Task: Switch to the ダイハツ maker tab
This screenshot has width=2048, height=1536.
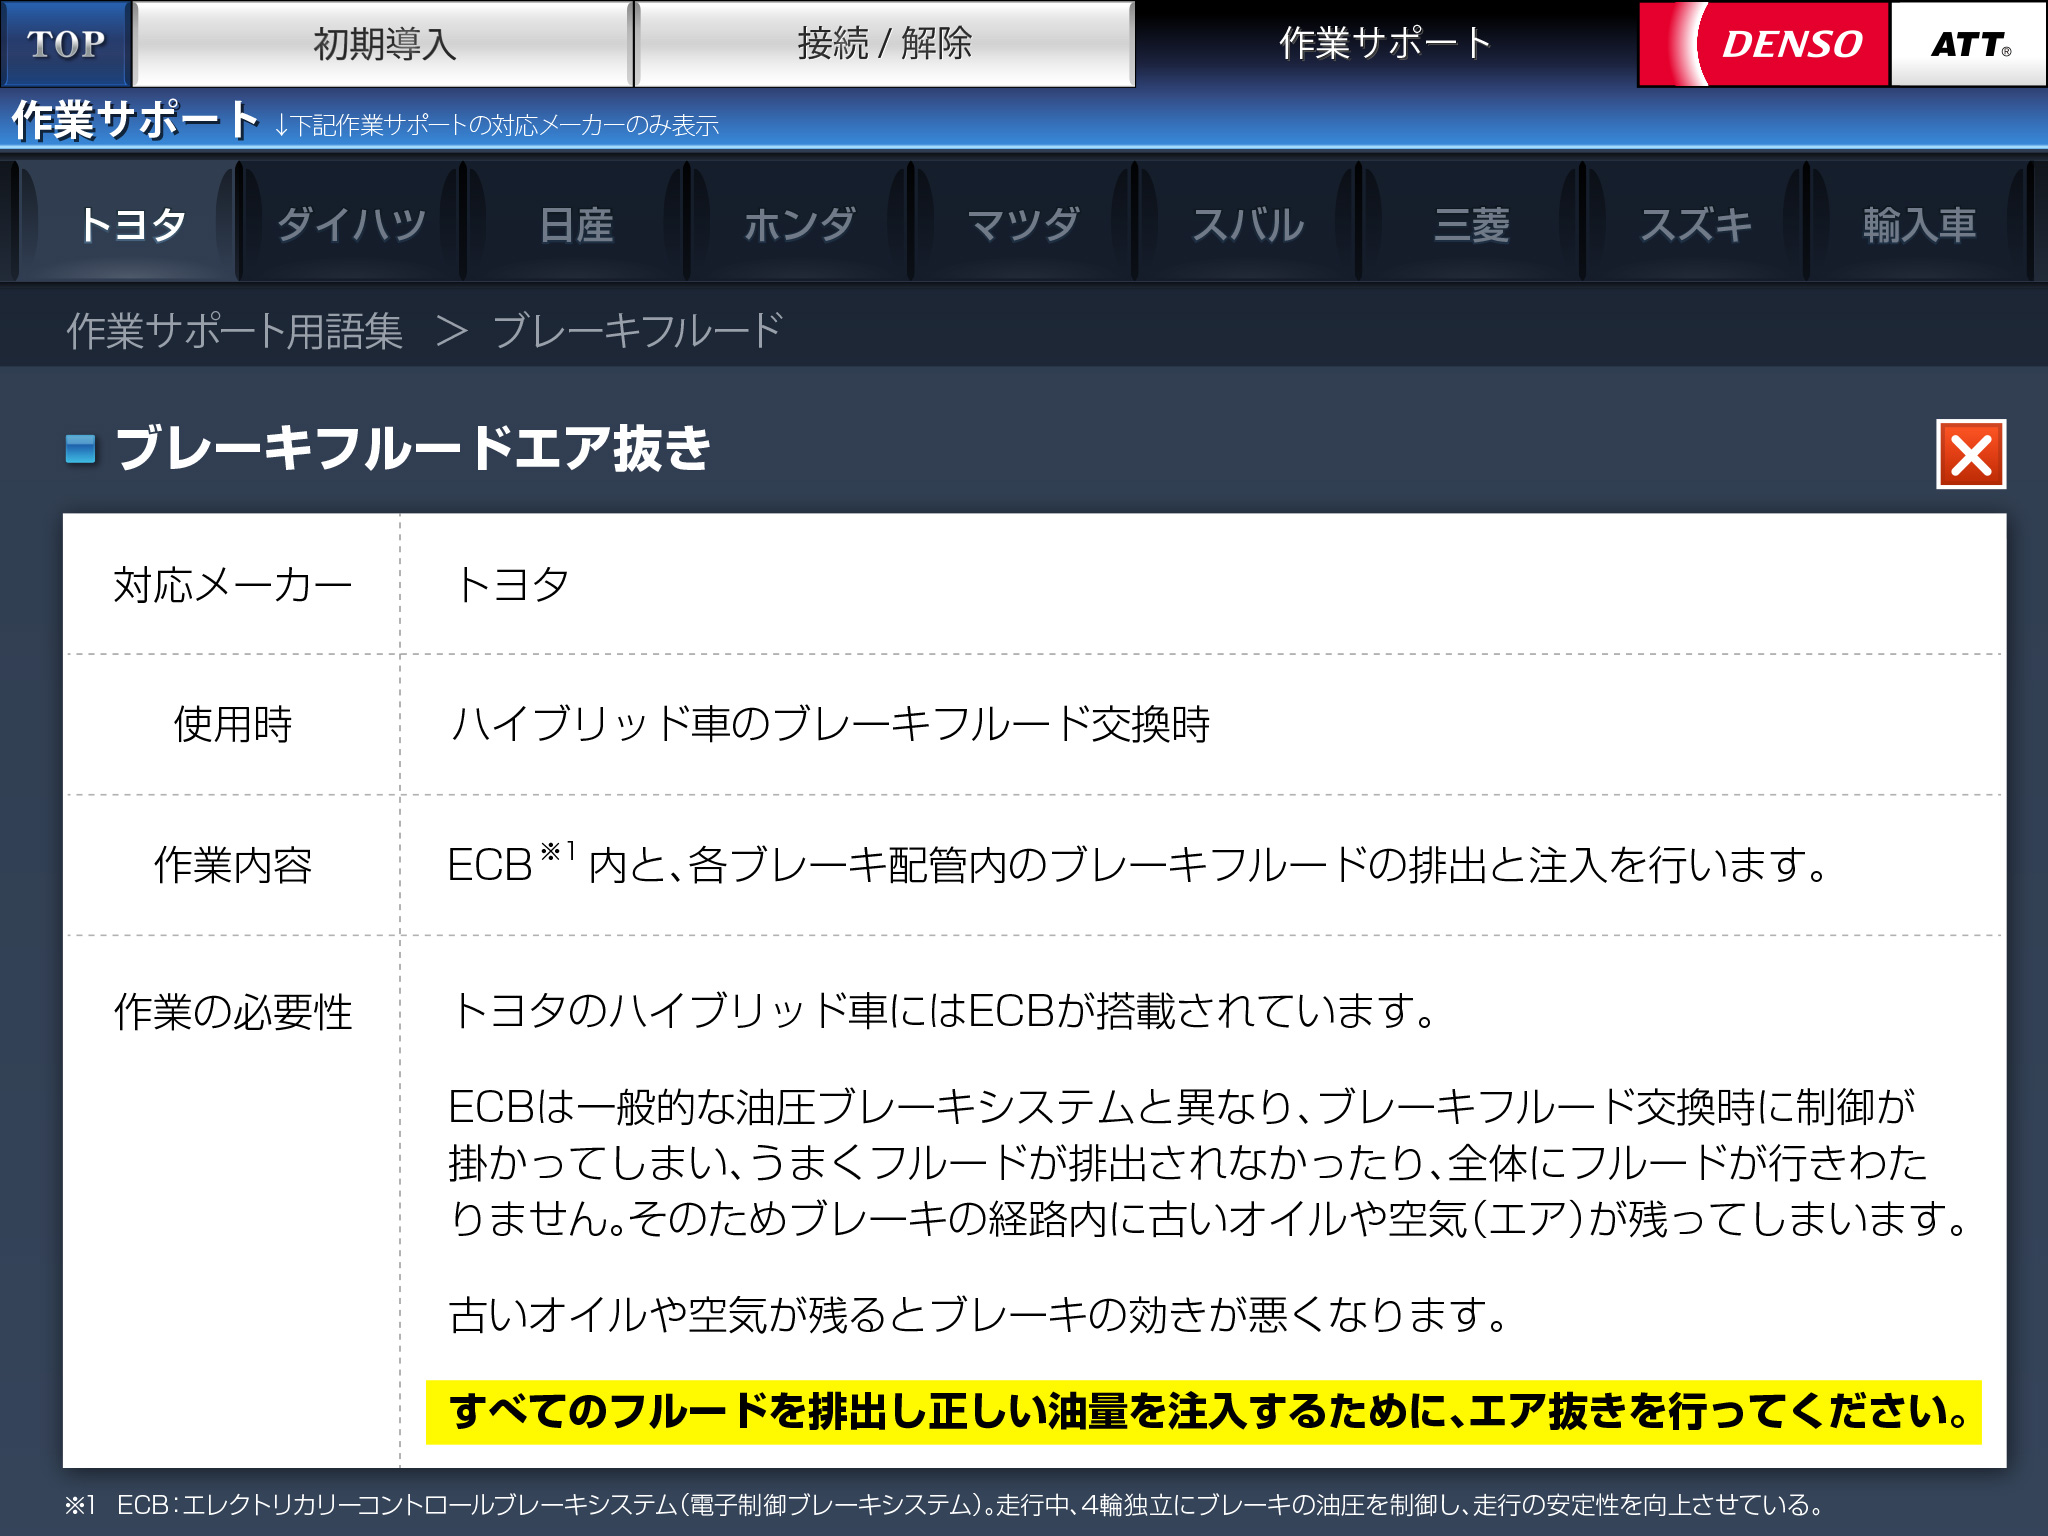Action: pos(352,224)
